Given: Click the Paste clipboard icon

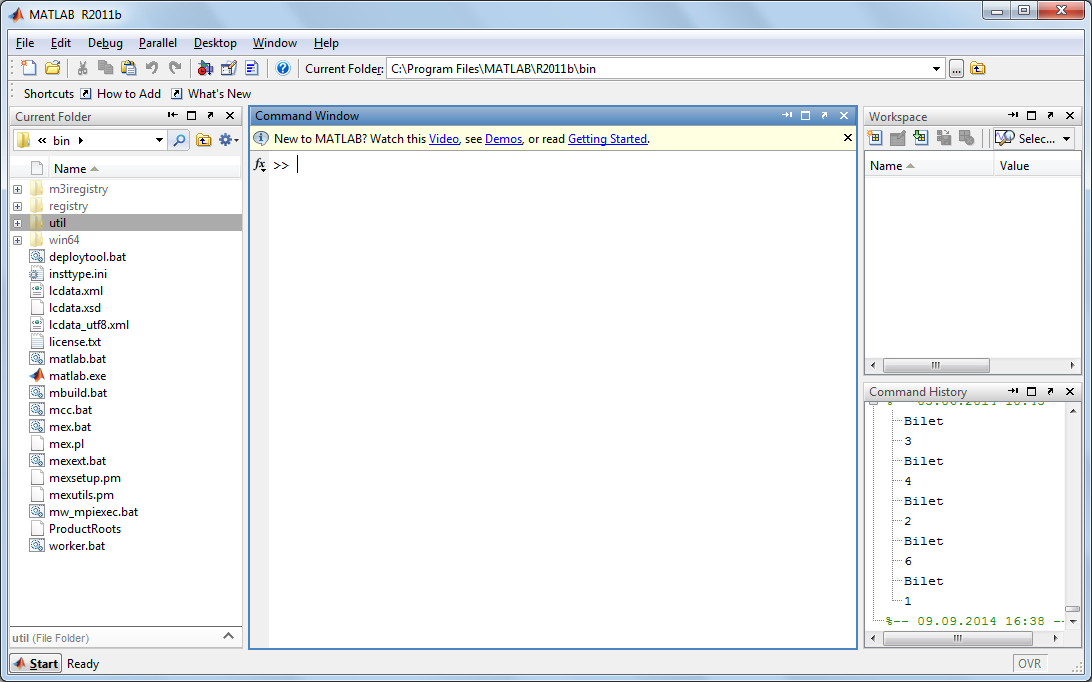Looking at the screenshot, I should click(128, 68).
